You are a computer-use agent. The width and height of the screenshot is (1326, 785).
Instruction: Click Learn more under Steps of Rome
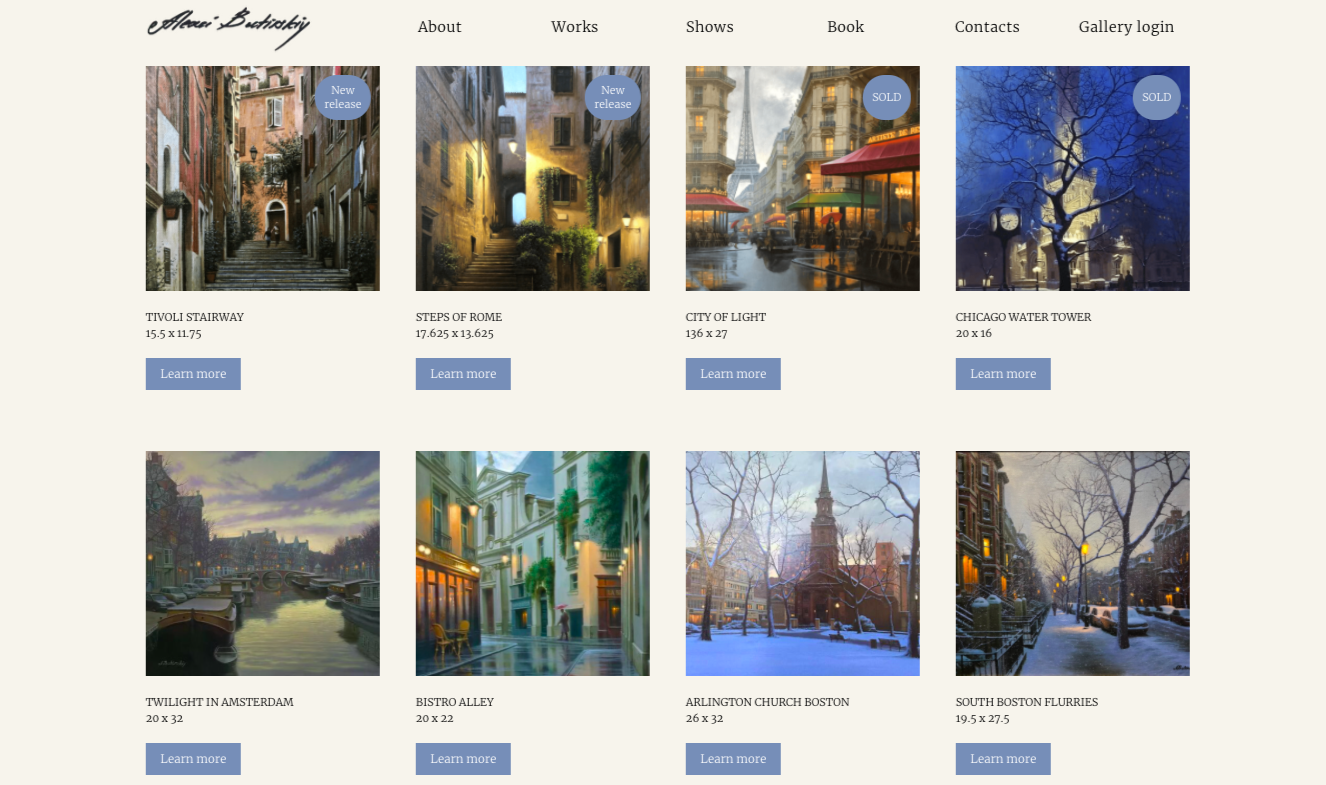pos(463,374)
